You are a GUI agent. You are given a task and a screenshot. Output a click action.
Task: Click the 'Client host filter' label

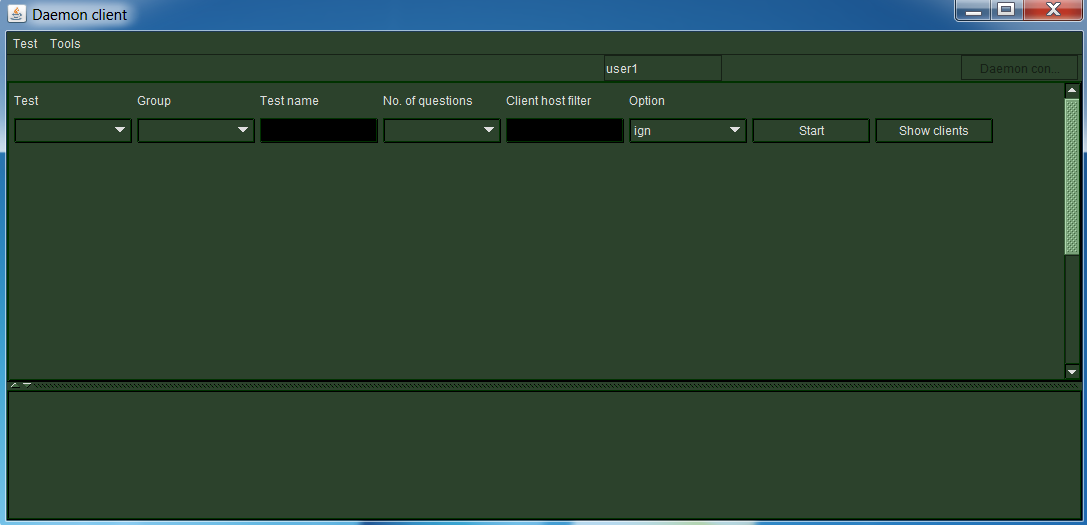548,101
